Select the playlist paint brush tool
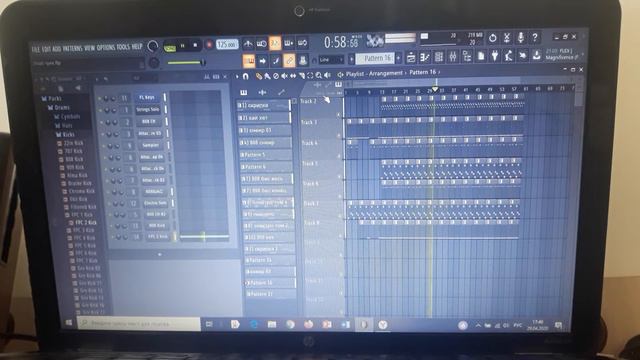 pos(267,76)
